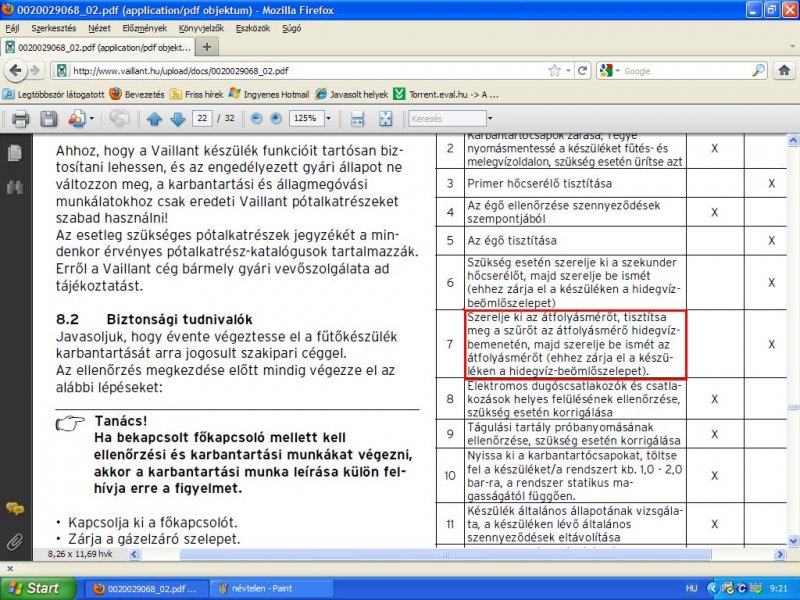Open a new Firefox tab

(207, 47)
